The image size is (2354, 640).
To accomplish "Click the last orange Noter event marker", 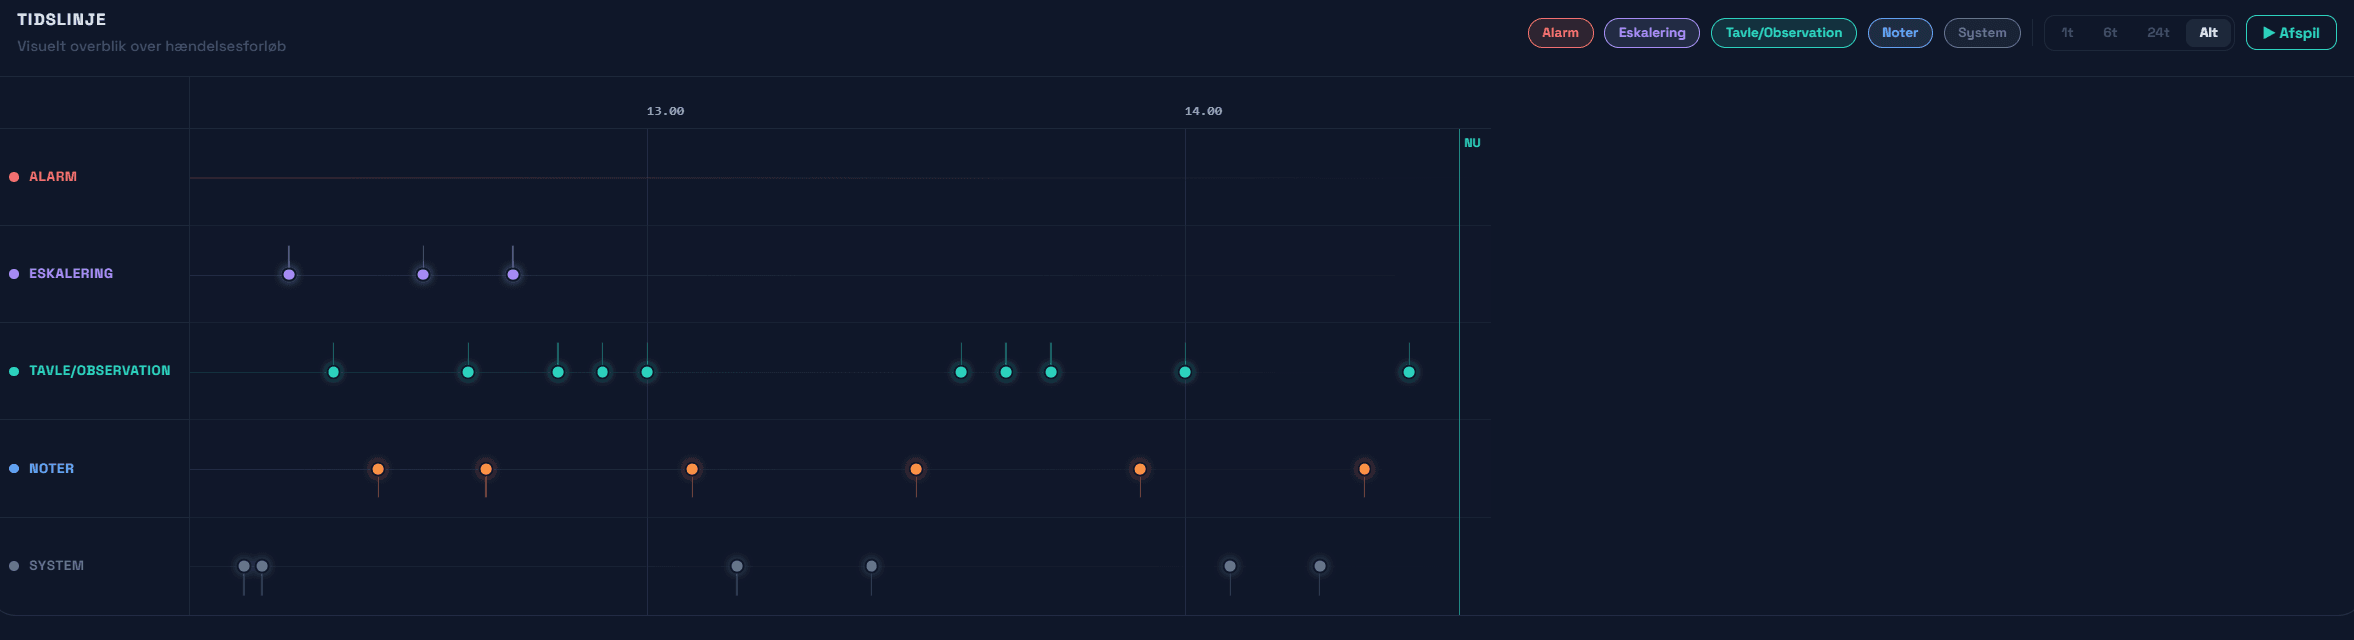I will (x=1364, y=469).
